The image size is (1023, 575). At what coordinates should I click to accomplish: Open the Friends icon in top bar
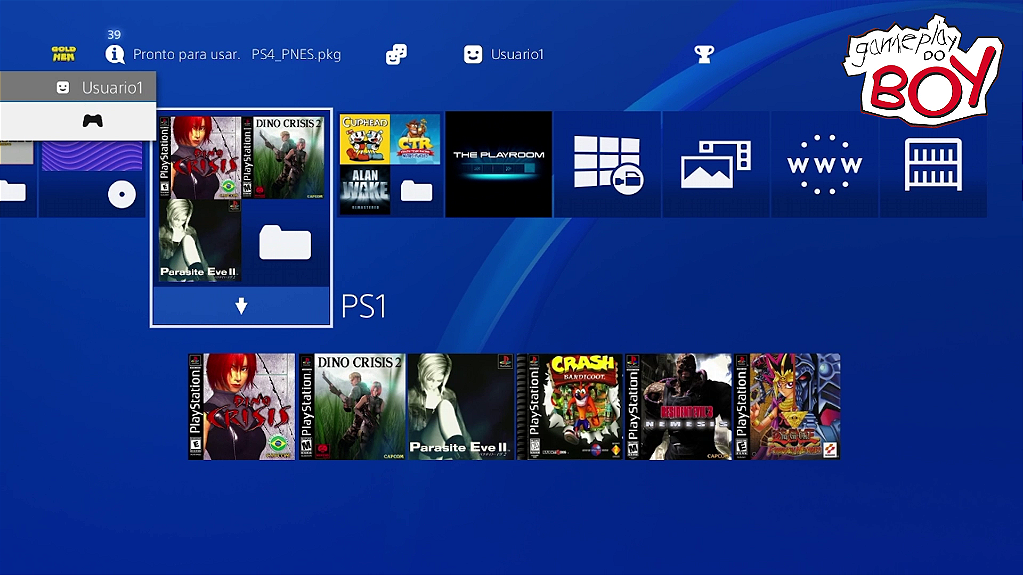396,54
